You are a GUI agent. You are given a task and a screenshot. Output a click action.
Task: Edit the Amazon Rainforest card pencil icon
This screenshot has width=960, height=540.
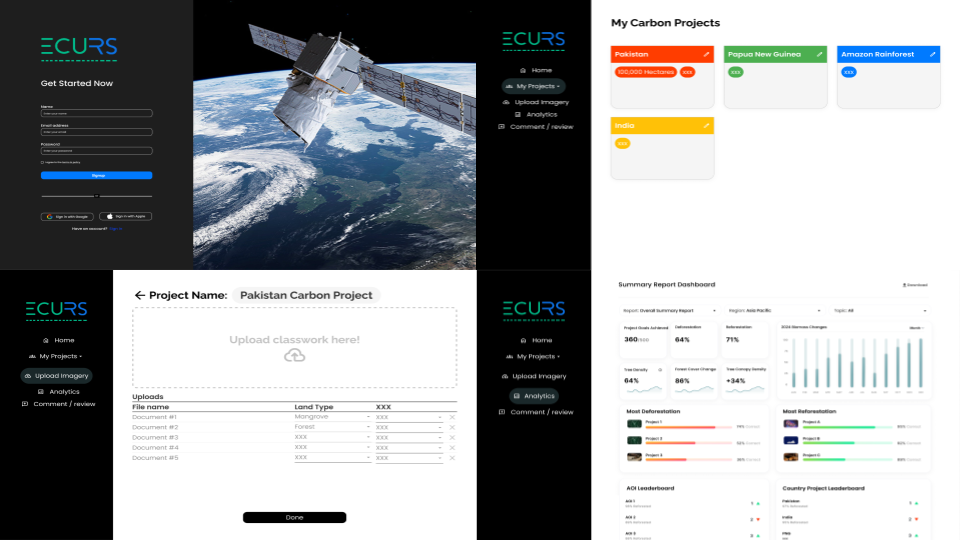[x=932, y=54]
